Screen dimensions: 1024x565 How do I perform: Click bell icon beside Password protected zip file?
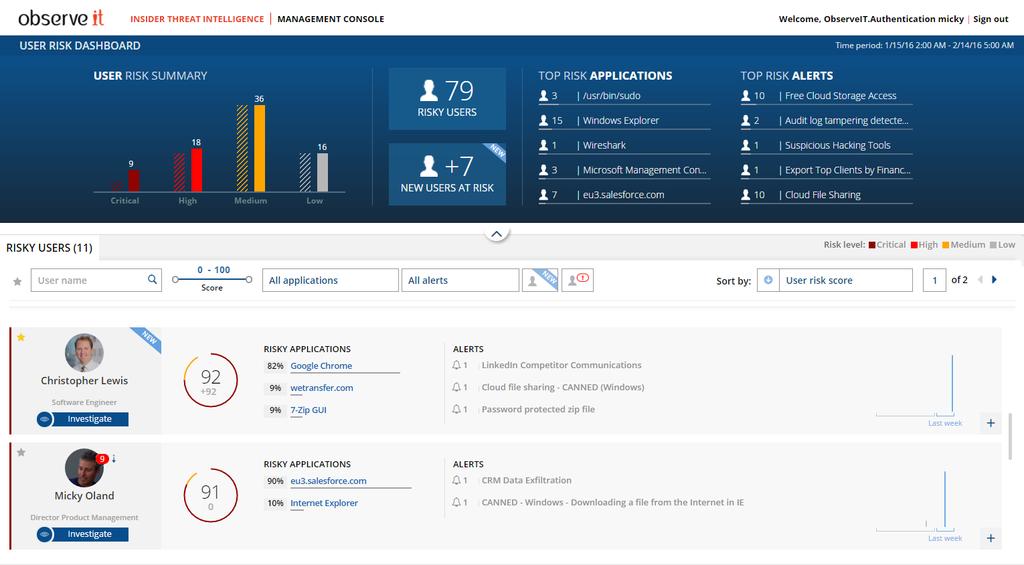click(x=456, y=409)
